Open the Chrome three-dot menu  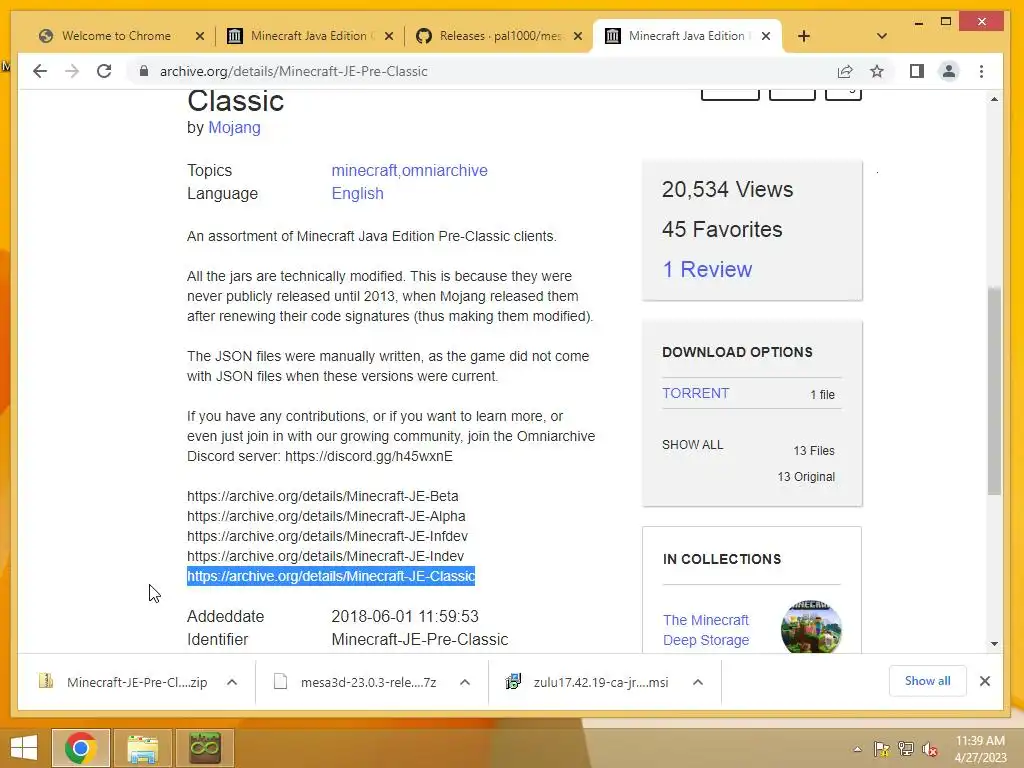(982, 71)
